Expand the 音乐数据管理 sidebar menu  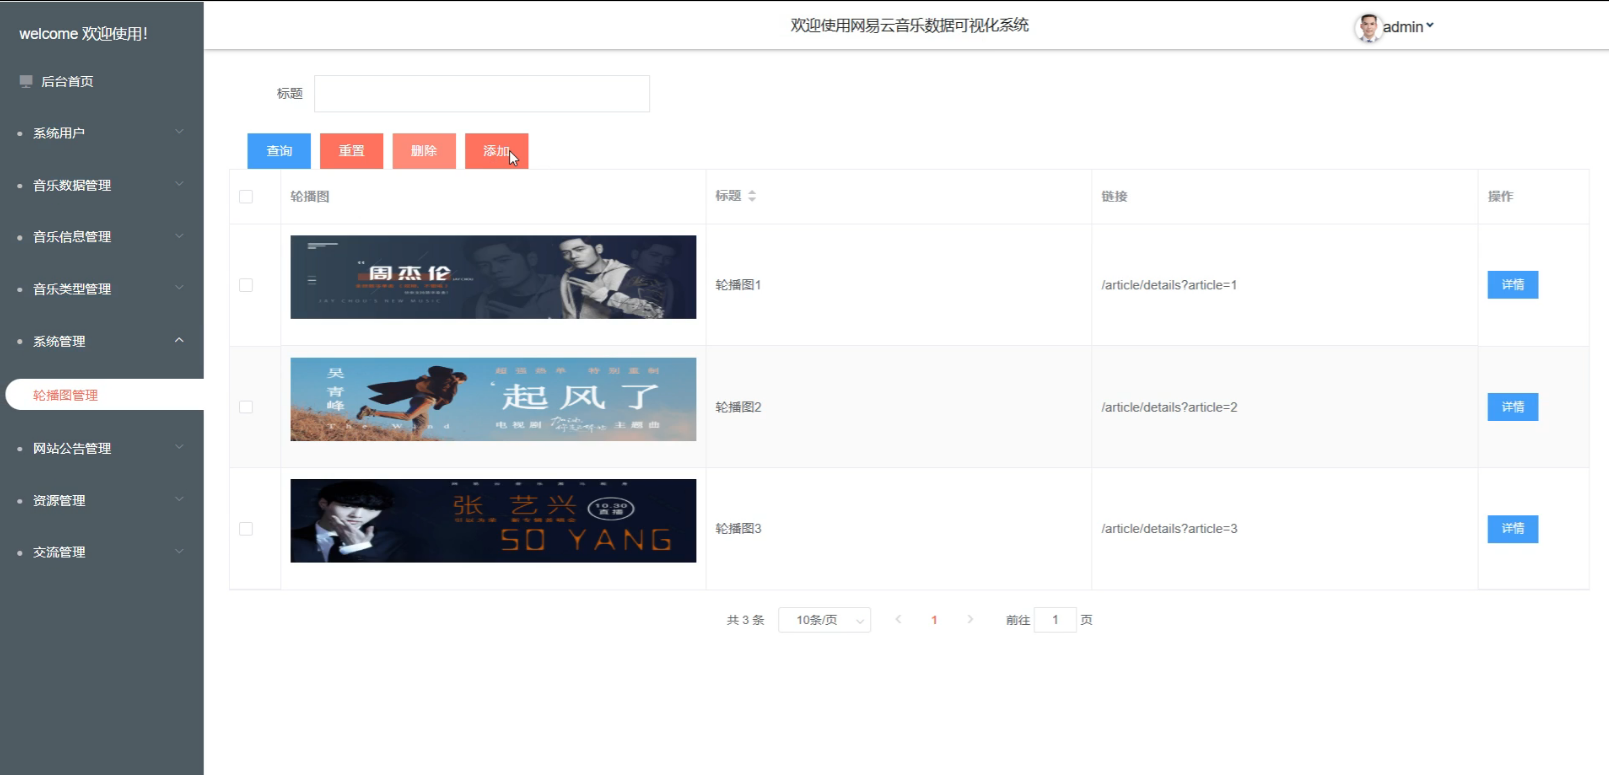pyautogui.click(x=102, y=185)
